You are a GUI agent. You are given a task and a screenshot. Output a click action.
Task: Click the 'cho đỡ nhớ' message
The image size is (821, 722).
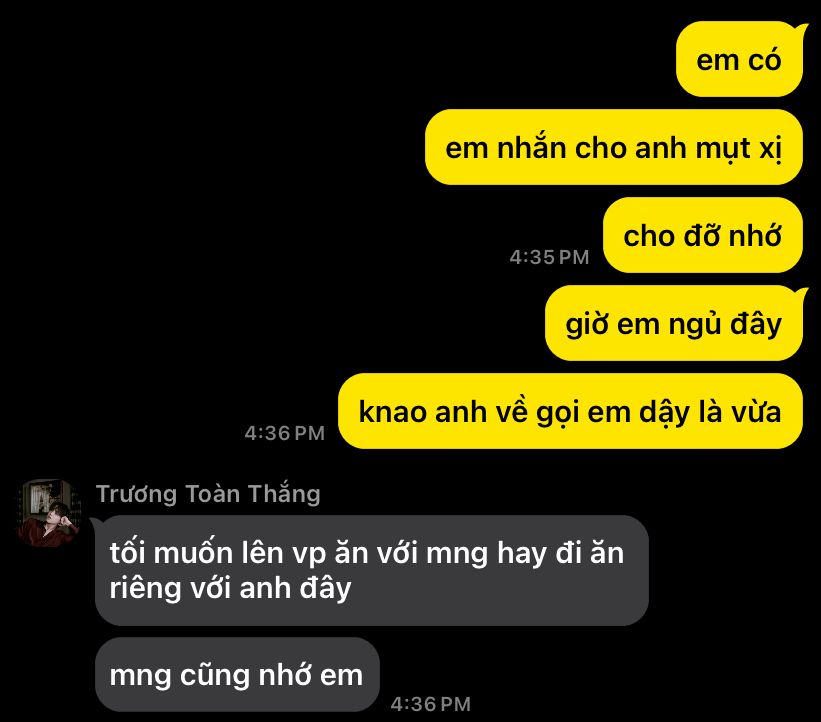703,235
